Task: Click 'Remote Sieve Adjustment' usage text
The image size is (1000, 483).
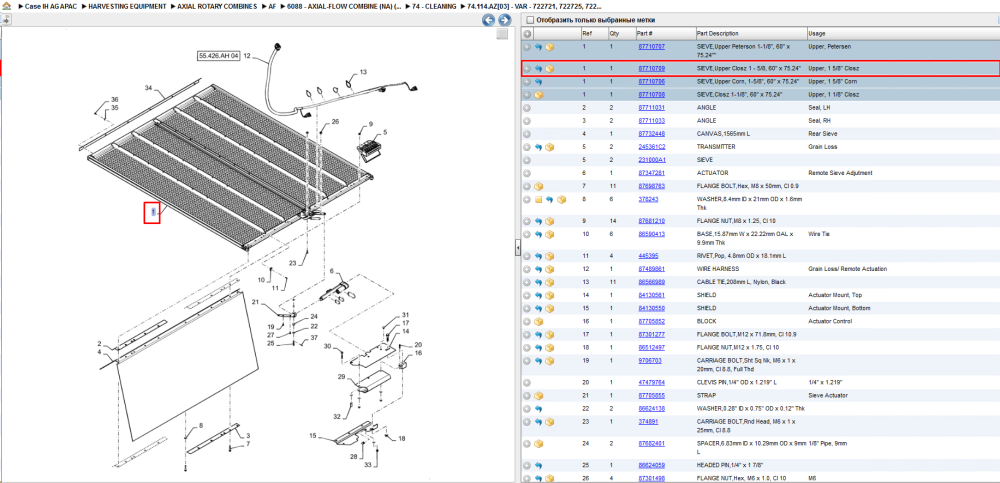Action: 840,173
